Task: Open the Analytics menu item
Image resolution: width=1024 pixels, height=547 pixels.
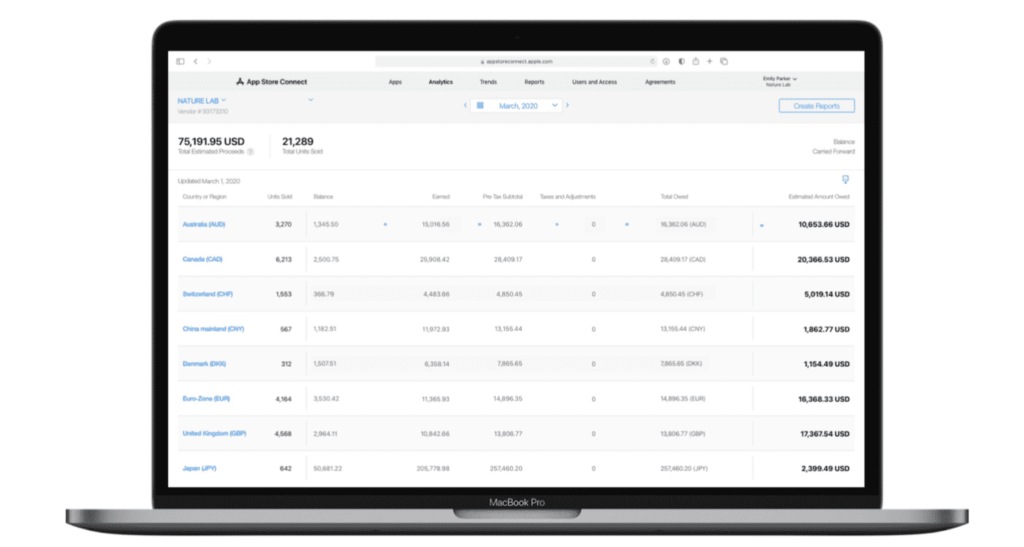Action: tap(440, 82)
